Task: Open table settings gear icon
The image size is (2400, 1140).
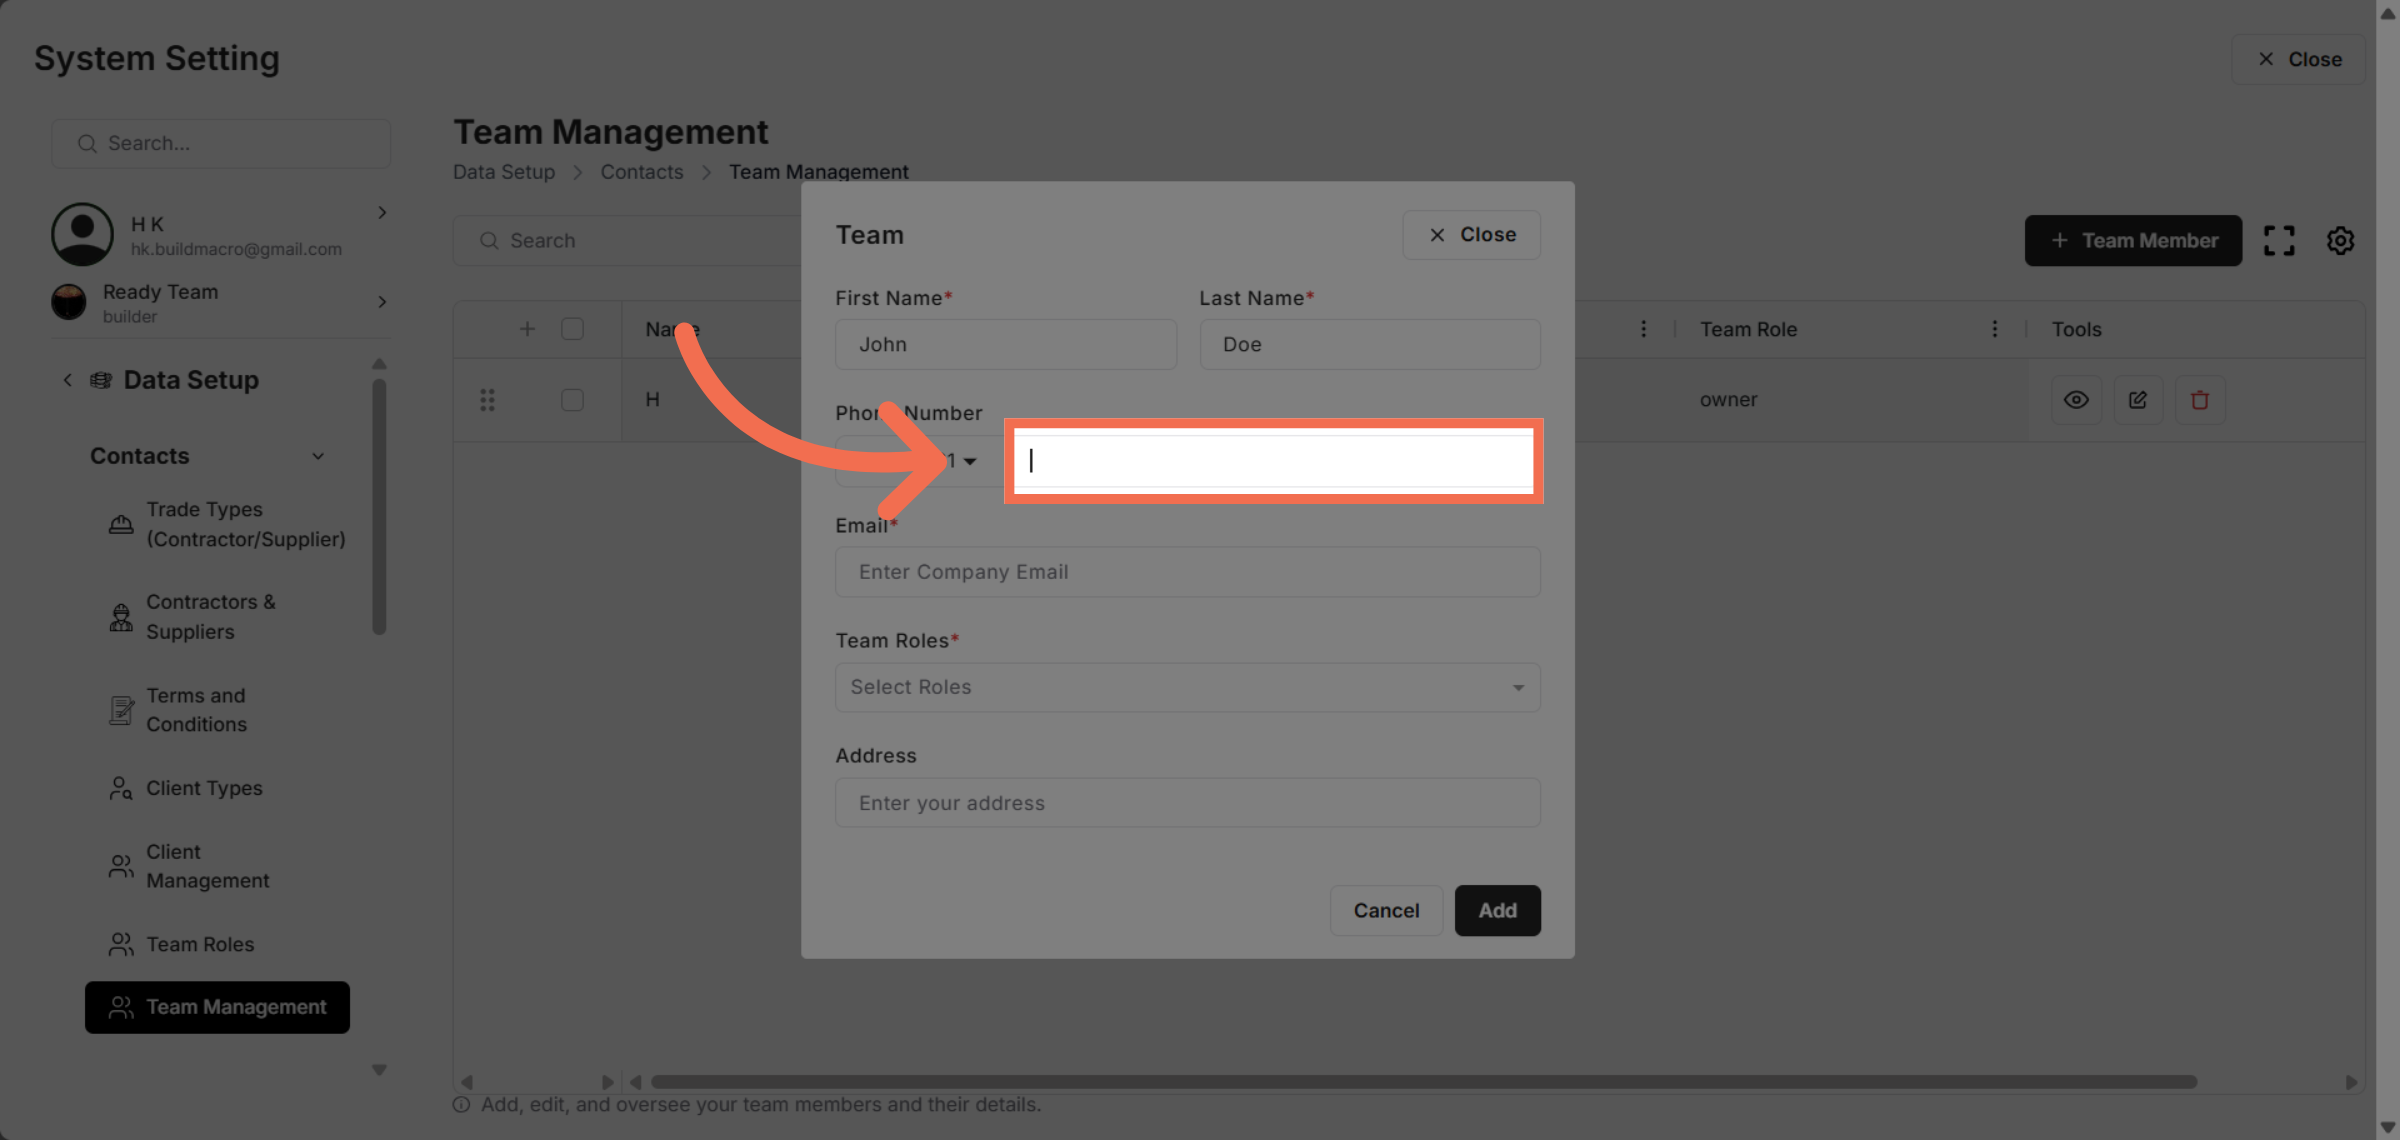Action: (x=2340, y=240)
